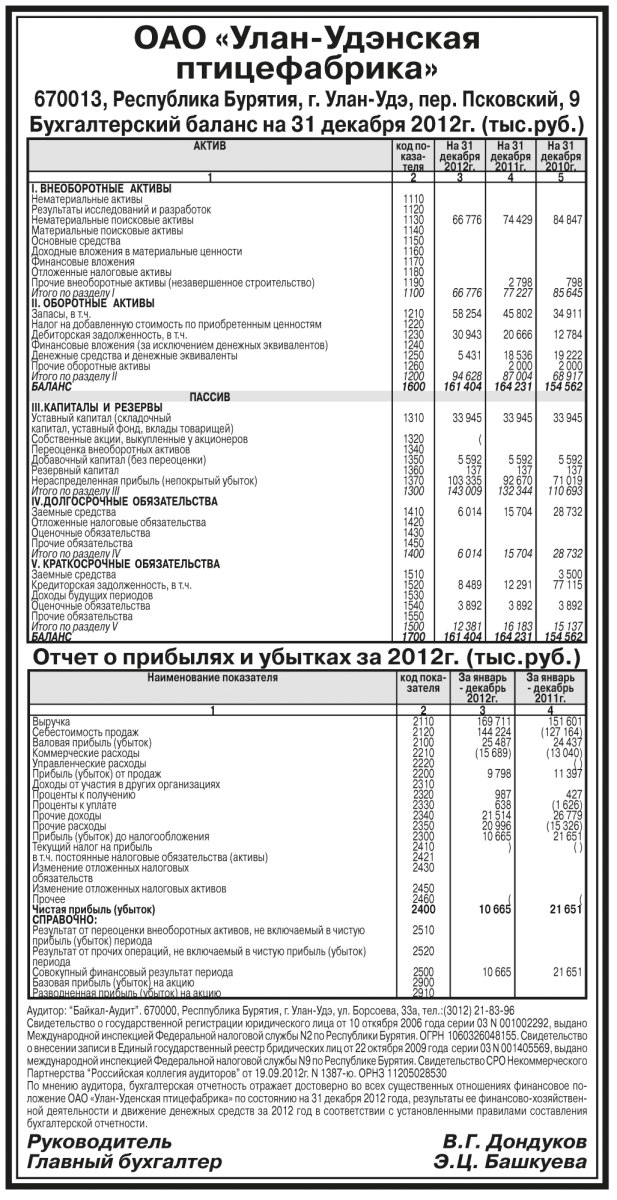Select the «На 31 декабря 2011г.» column header
The height and width of the screenshot is (1200, 617).
pyautogui.click(x=510, y=156)
